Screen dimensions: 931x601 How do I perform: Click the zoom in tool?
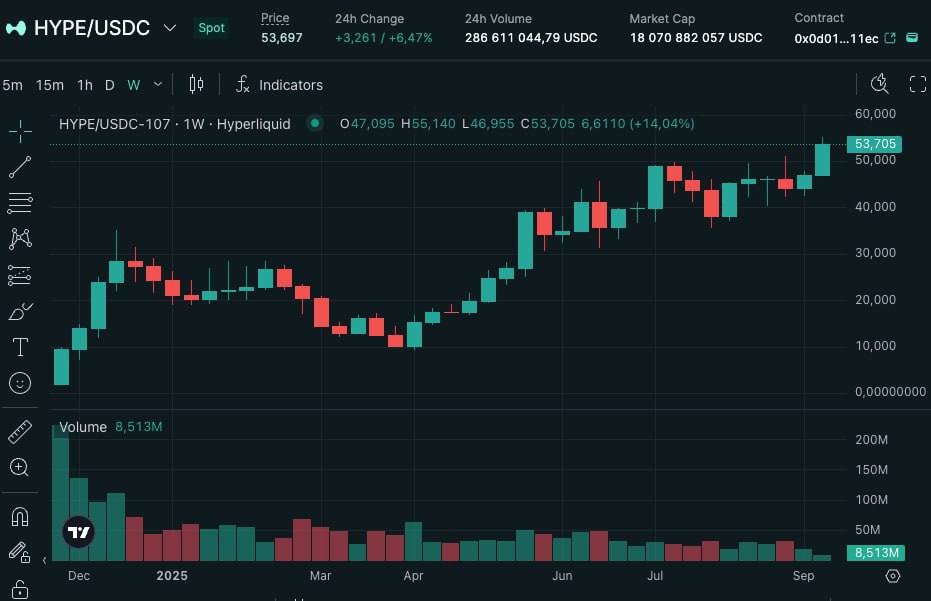(19, 467)
